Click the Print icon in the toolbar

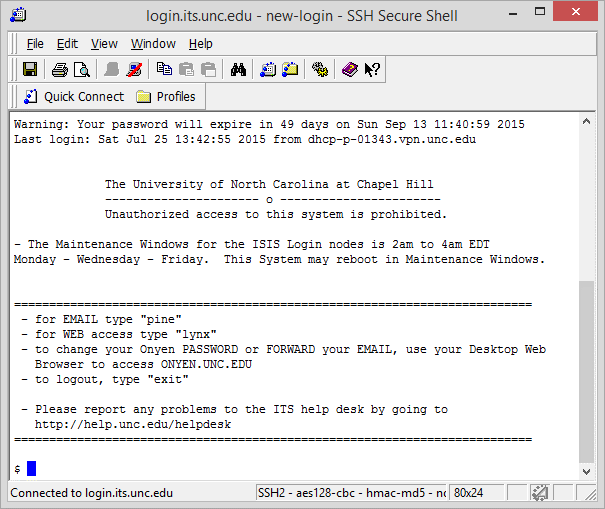[x=59, y=69]
